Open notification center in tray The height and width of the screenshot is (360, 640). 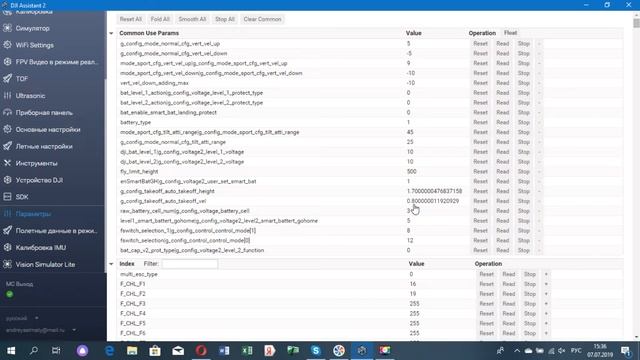(x=626, y=351)
